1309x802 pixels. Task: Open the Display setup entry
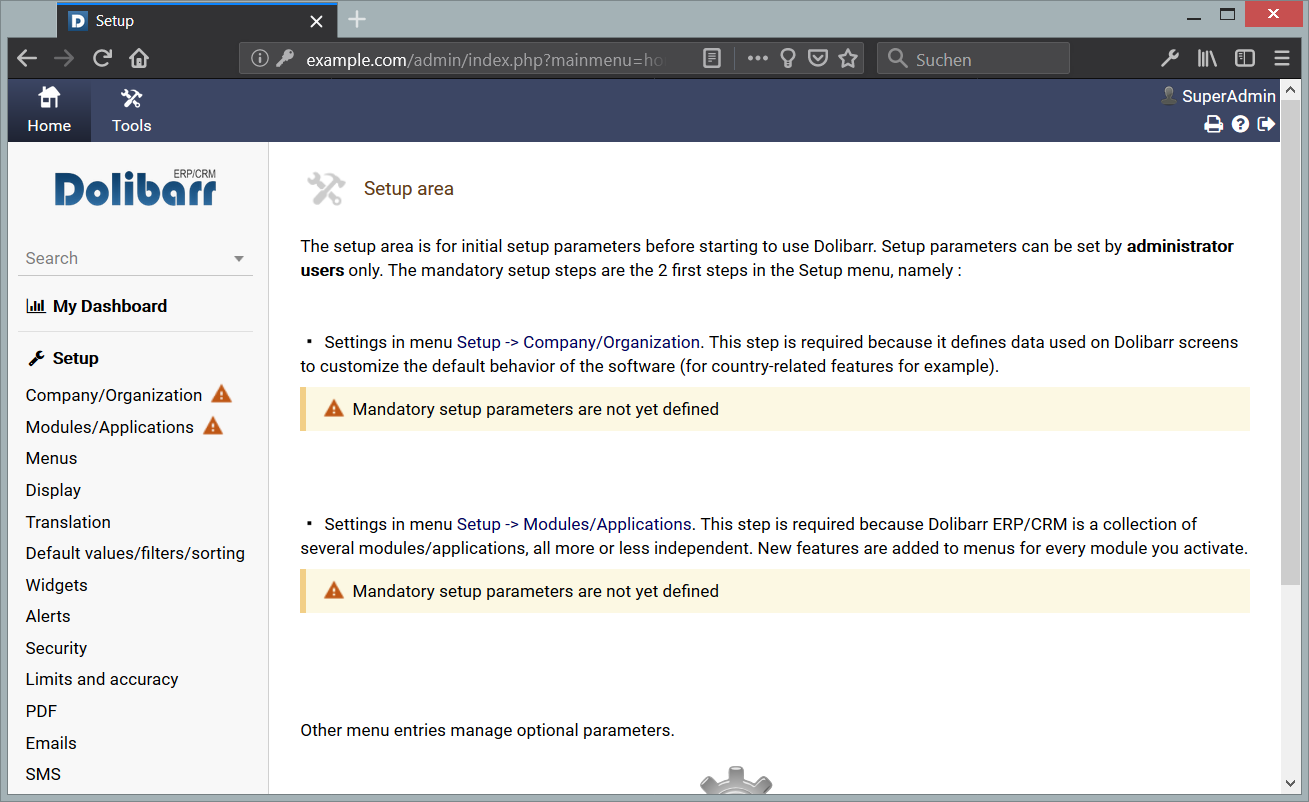coord(53,490)
